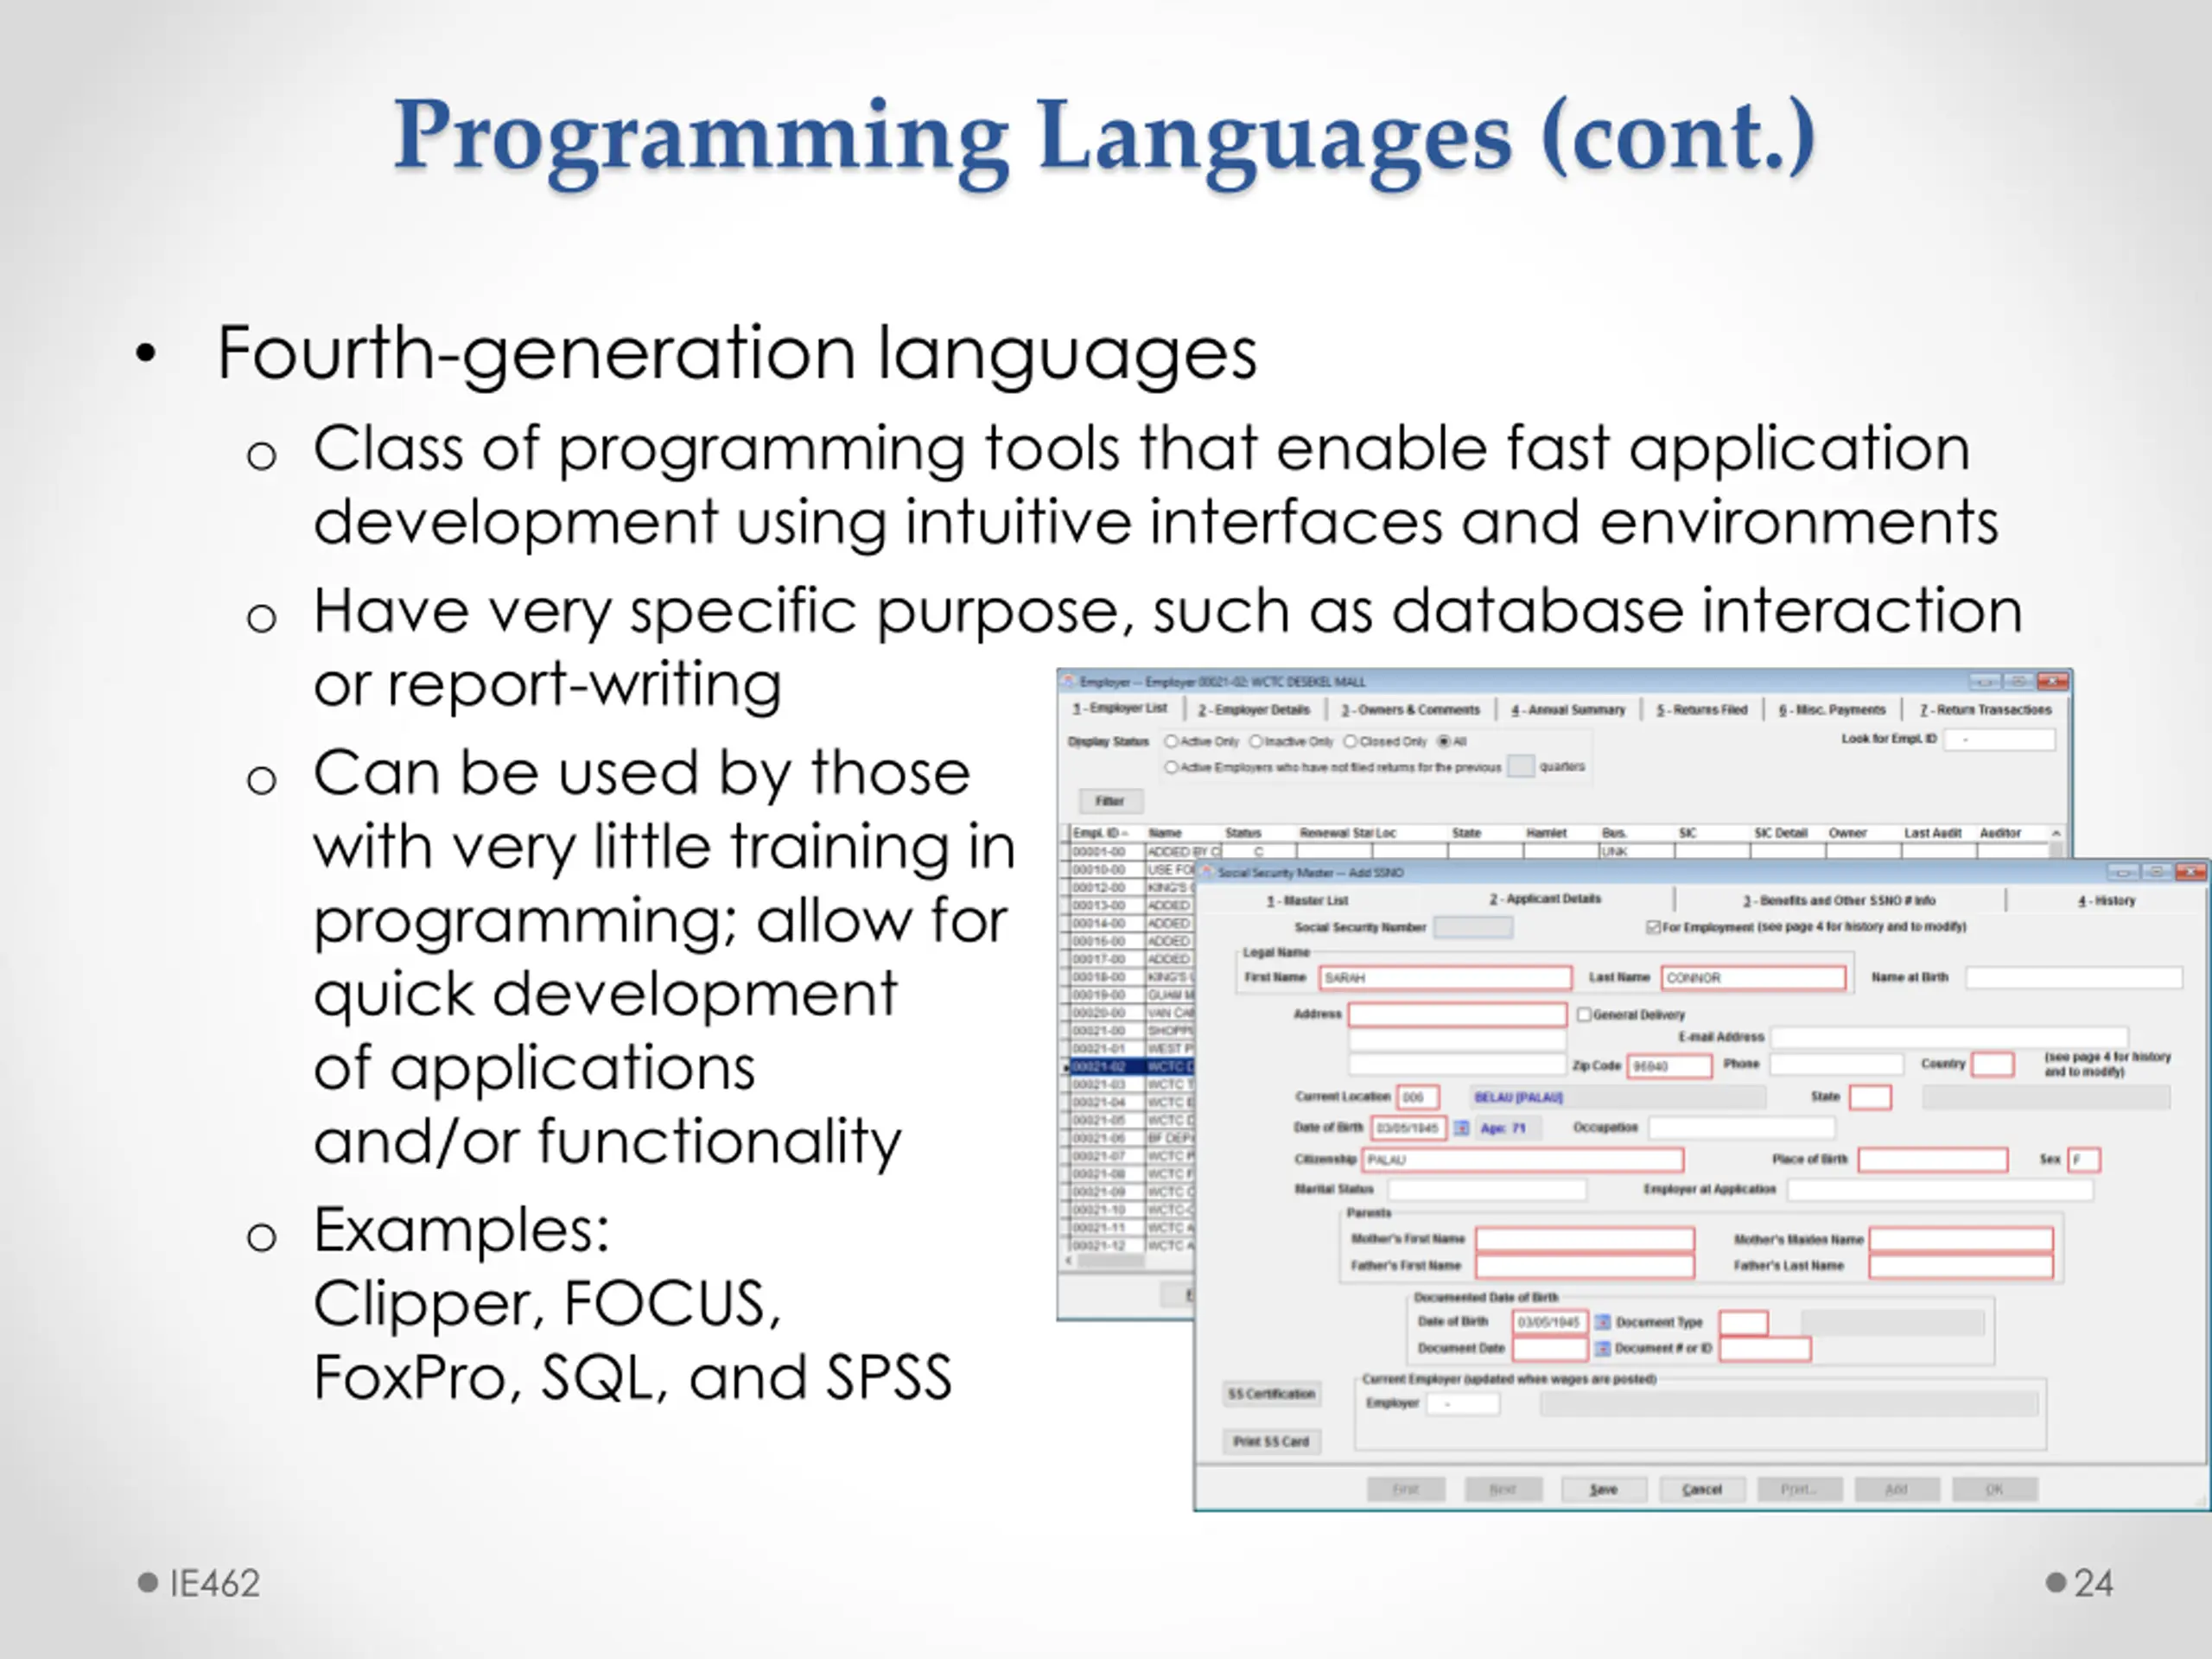
Task: Click the First Name field containing SARAH
Action: click(1446, 977)
